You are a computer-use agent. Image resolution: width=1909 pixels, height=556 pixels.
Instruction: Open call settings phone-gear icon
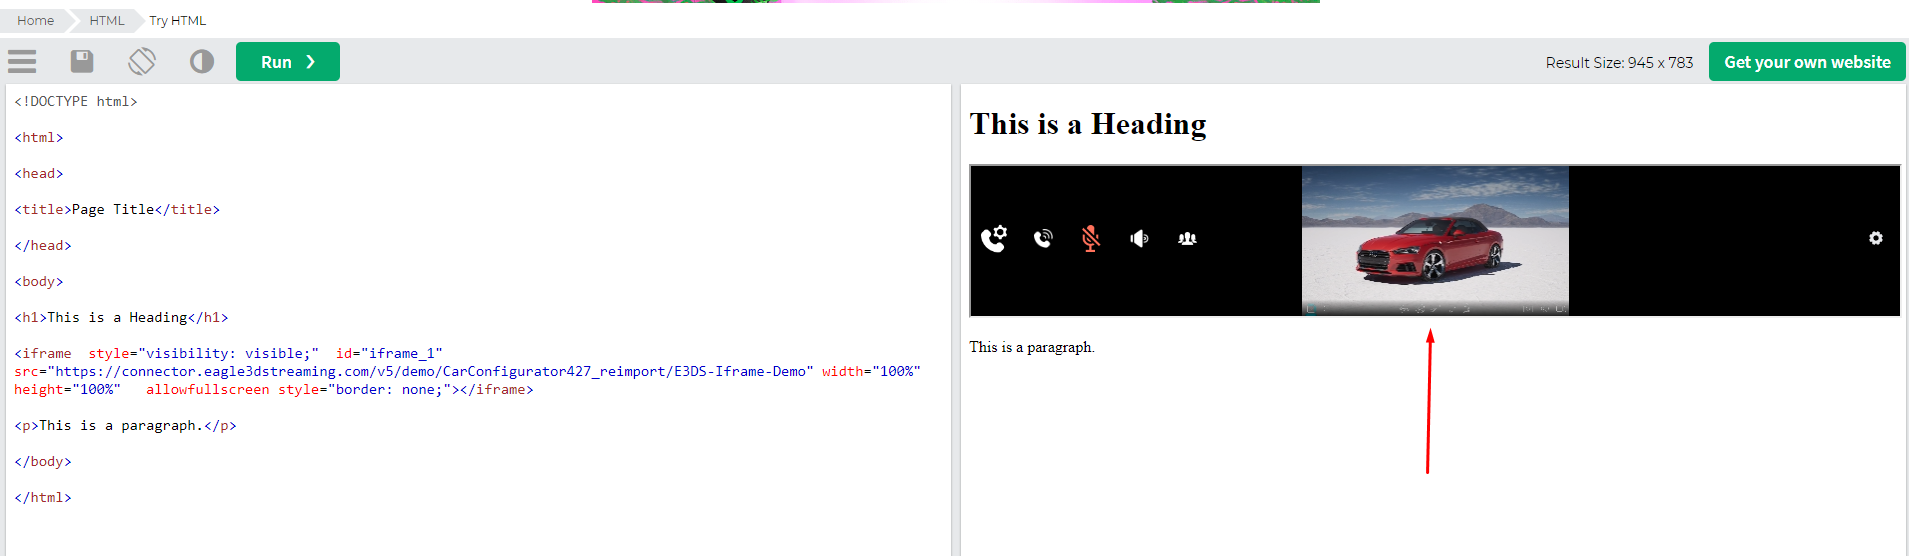[993, 238]
